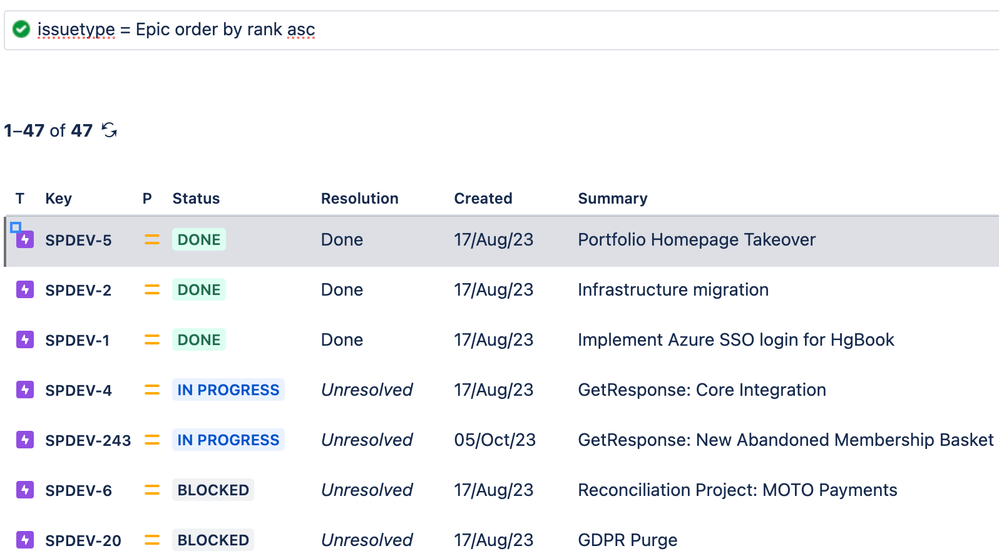Click Unresolved resolution for SPDEV-20
The width and height of the screenshot is (999, 560).
pyautogui.click(x=366, y=540)
